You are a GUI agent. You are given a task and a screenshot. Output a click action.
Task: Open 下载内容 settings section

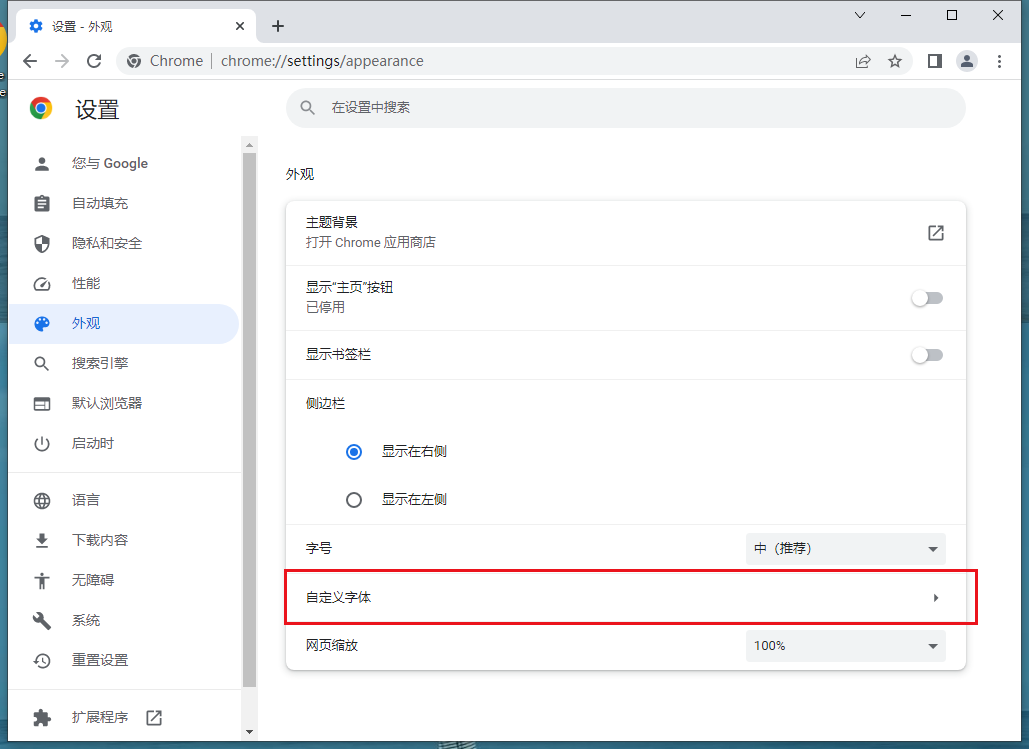tap(125, 540)
